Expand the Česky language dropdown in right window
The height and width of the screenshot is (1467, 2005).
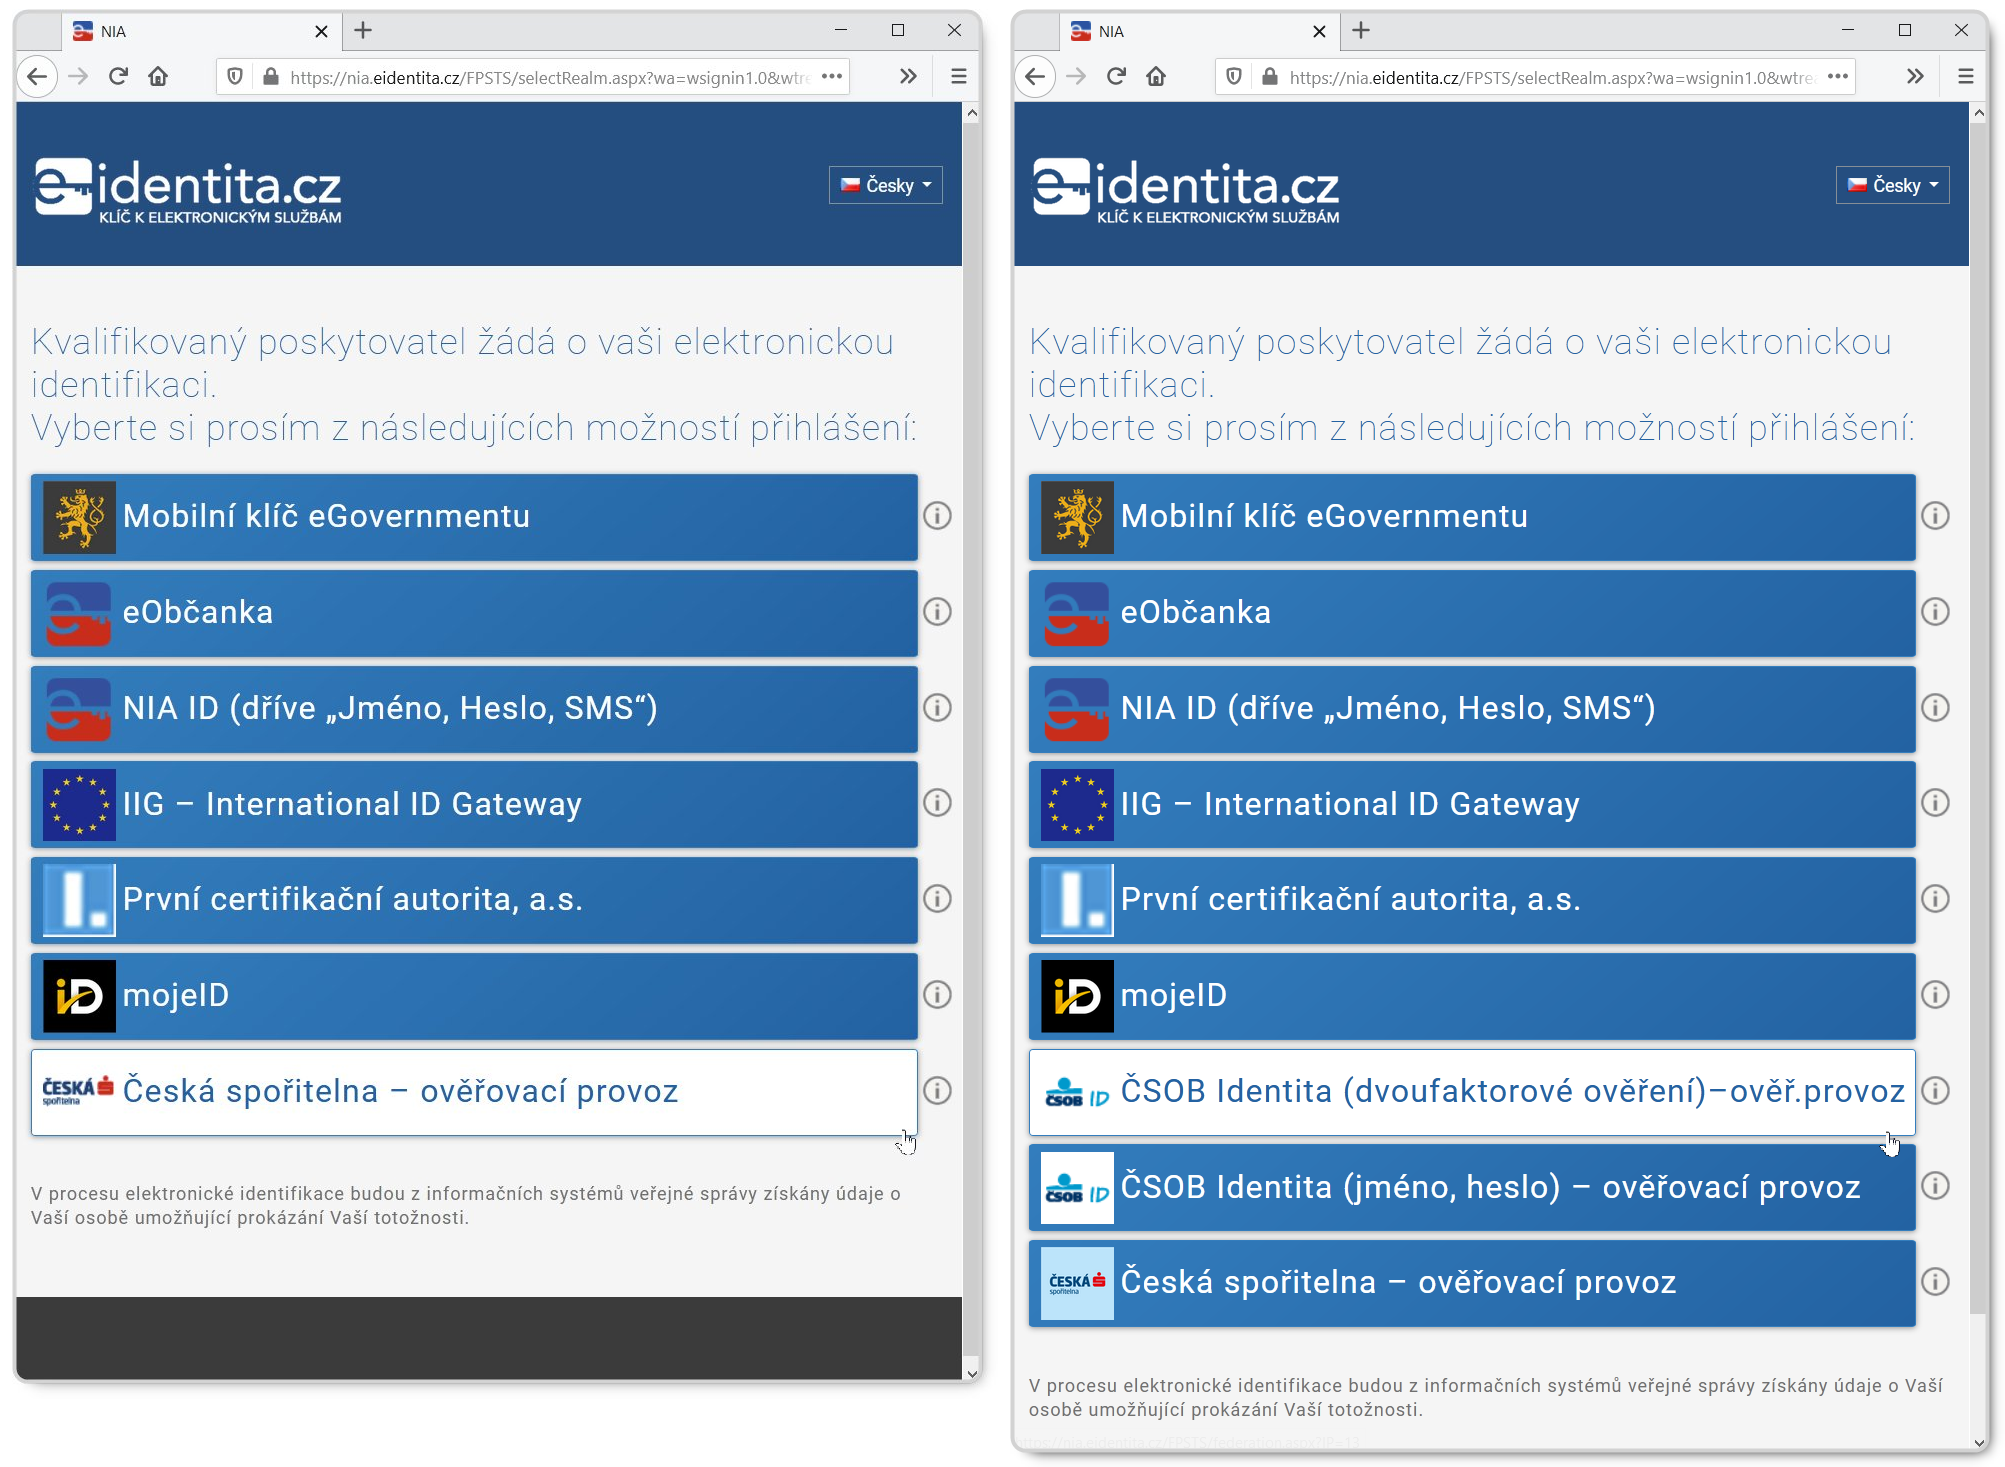click(x=1892, y=185)
